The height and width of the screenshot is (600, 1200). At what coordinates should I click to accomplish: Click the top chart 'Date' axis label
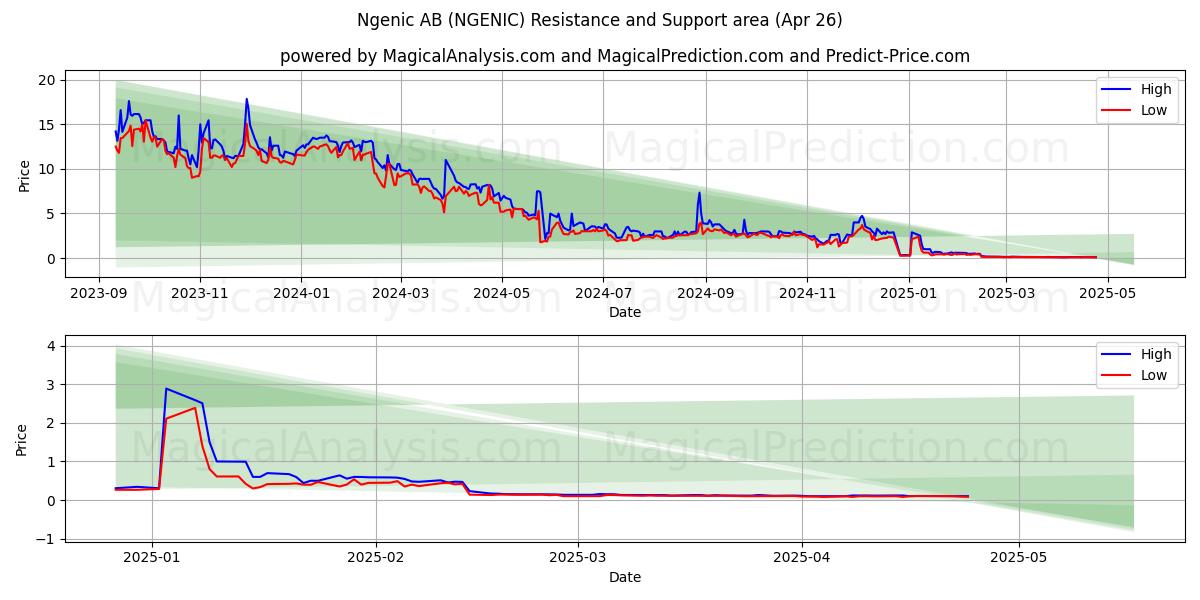tap(625, 312)
